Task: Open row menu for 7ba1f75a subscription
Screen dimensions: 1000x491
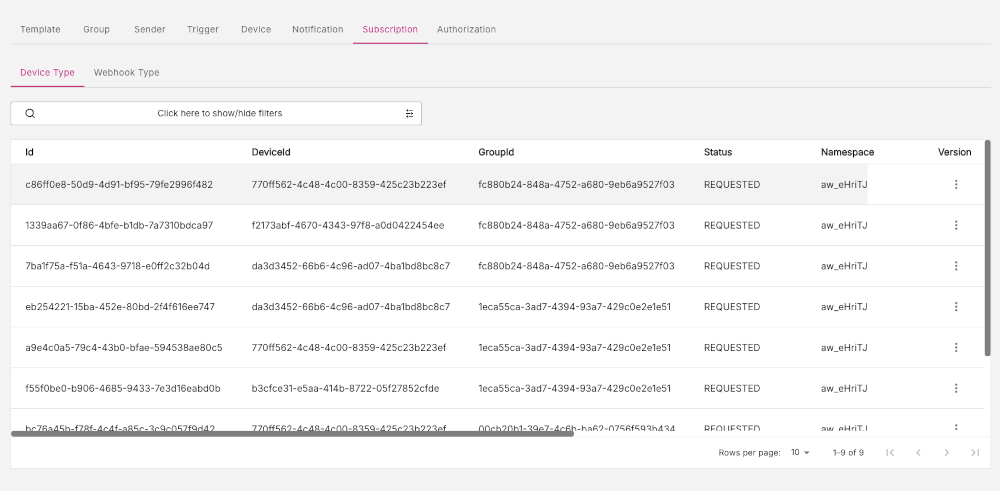Action: [955, 266]
